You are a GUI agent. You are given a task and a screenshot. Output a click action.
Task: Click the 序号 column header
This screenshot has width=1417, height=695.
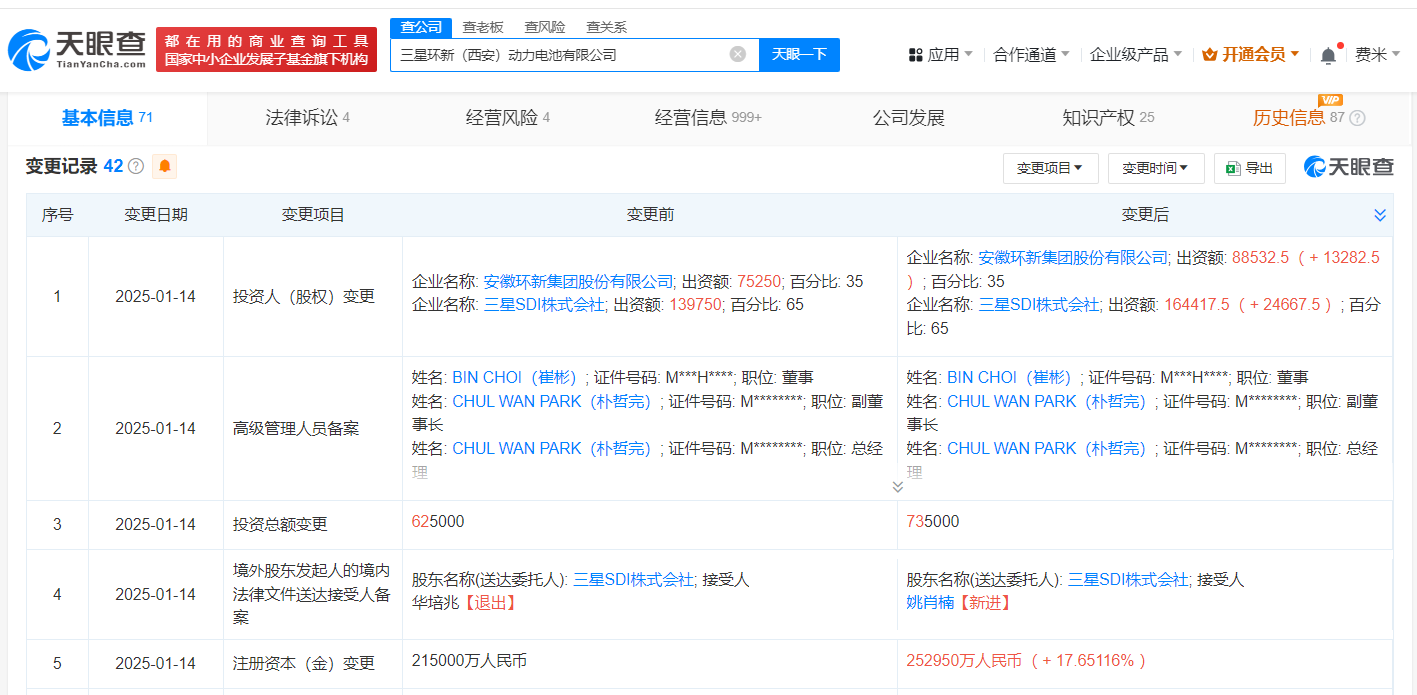[x=57, y=215]
